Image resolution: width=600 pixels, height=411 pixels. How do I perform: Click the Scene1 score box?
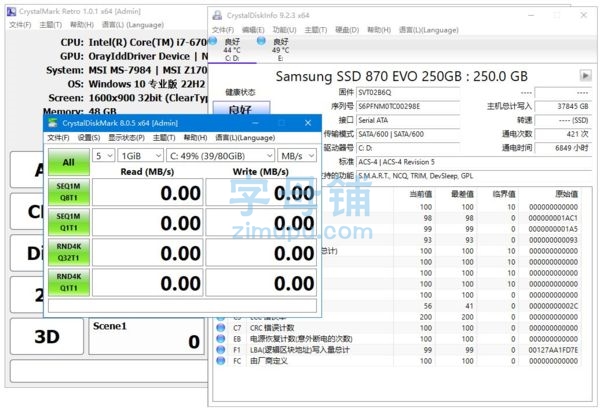[x=147, y=337]
